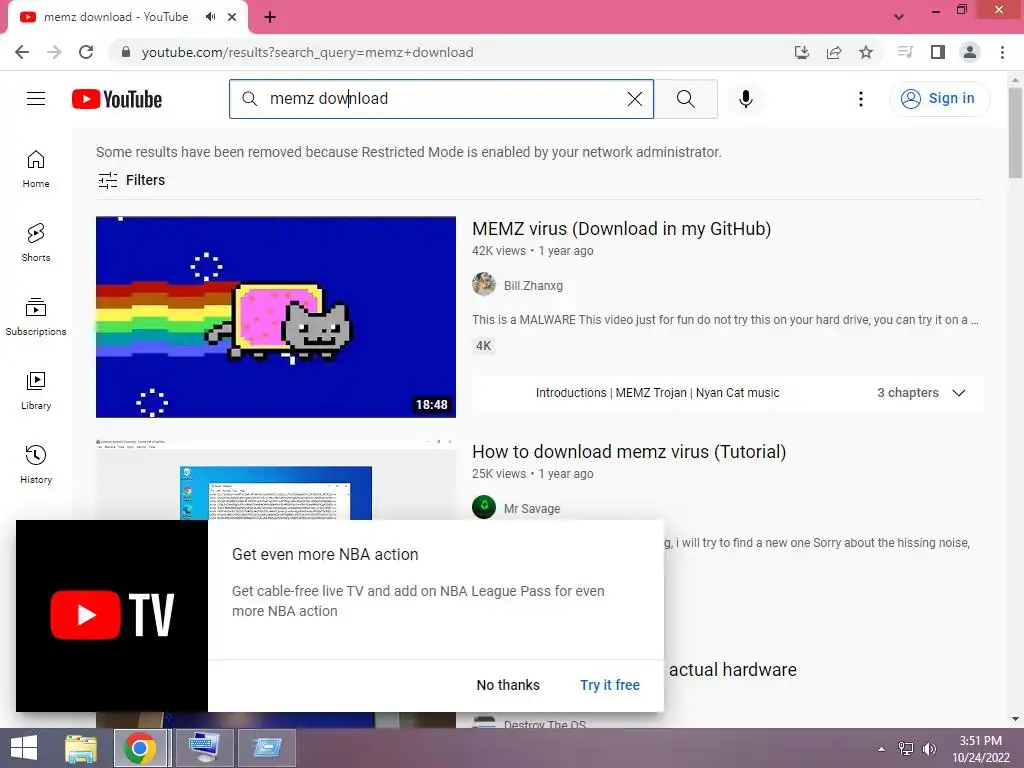Image resolution: width=1024 pixels, height=768 pixels.
Task: Bookmark this page with the star
Action: point(866,52)
